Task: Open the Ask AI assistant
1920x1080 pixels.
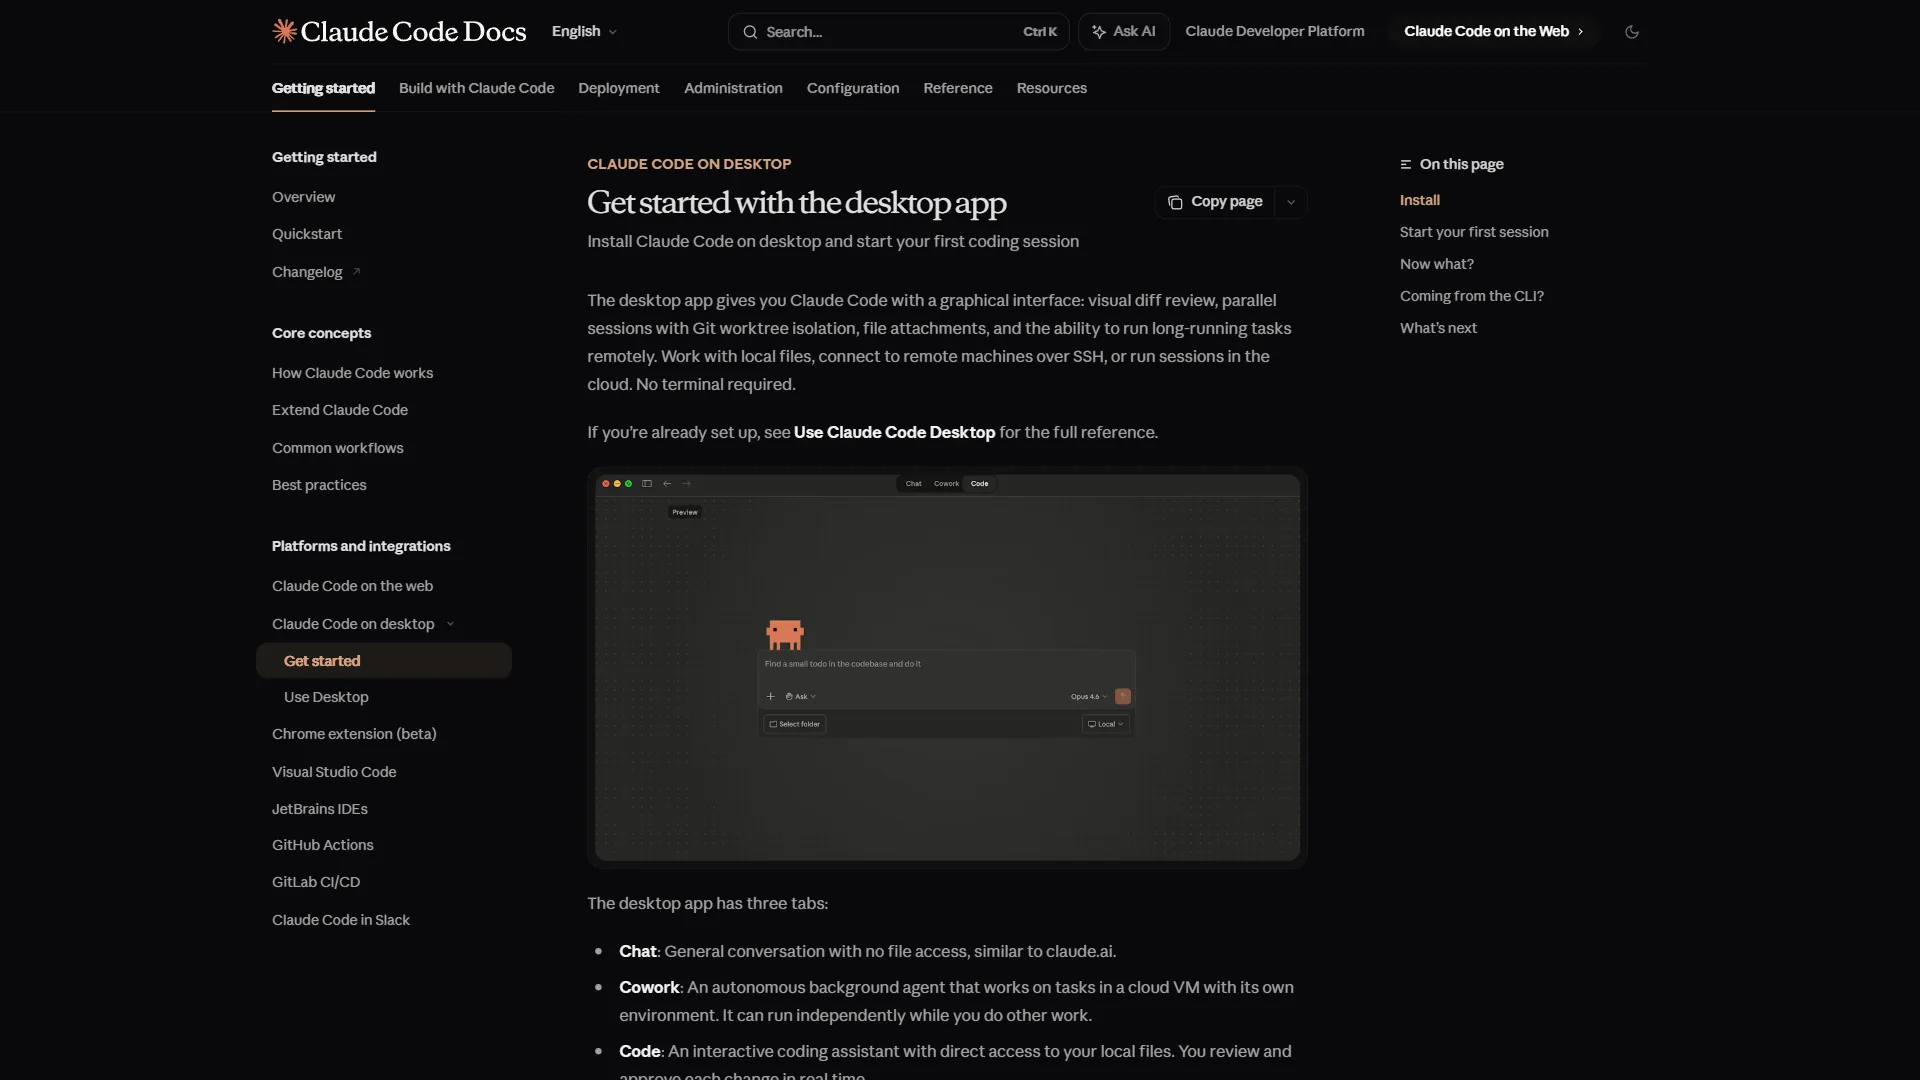Action: (x=1124, y=32)
